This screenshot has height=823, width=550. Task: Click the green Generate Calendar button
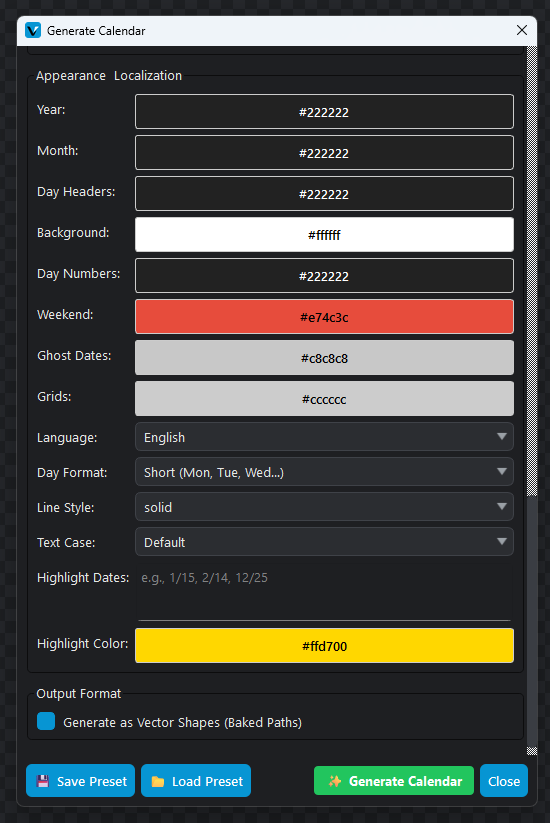(x=394, y=781)
